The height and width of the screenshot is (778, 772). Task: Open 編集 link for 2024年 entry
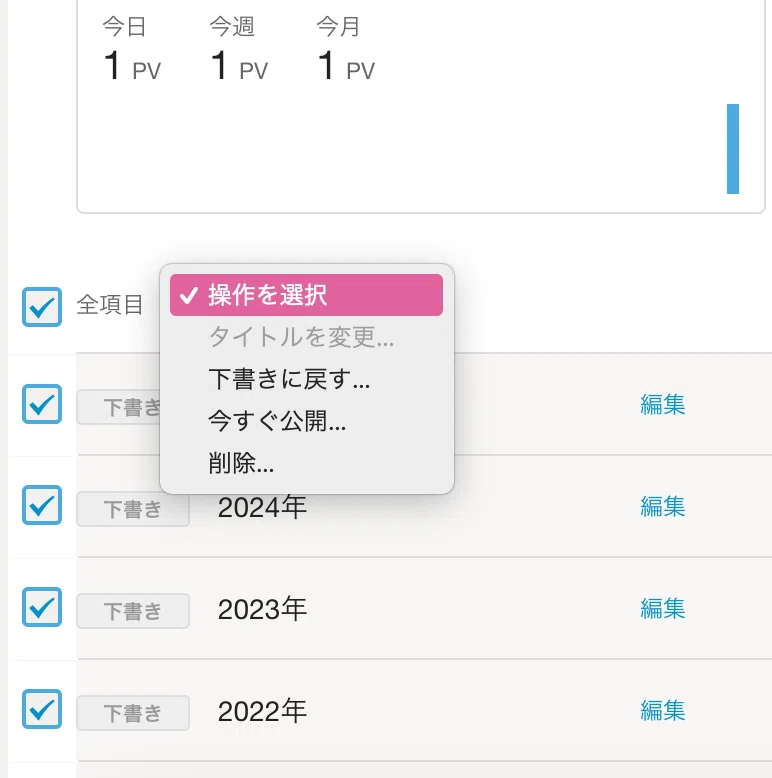662,507
